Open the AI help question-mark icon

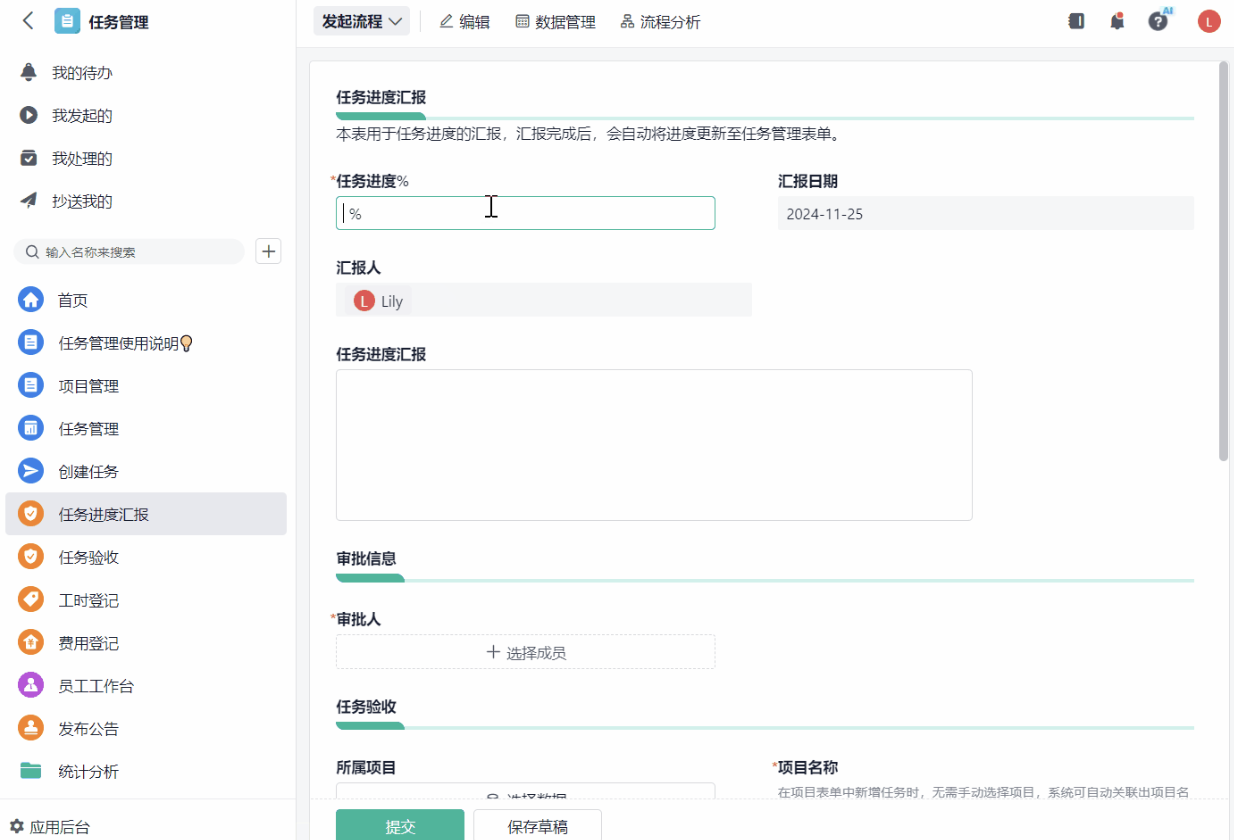pyautogui.click(x=1158, y=21)
